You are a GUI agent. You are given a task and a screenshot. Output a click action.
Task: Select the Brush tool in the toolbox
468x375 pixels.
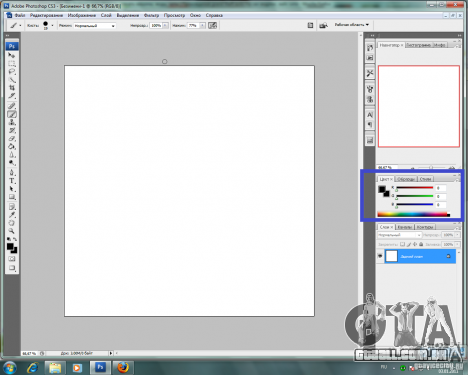pyautogui.click(x=12, y=114)
